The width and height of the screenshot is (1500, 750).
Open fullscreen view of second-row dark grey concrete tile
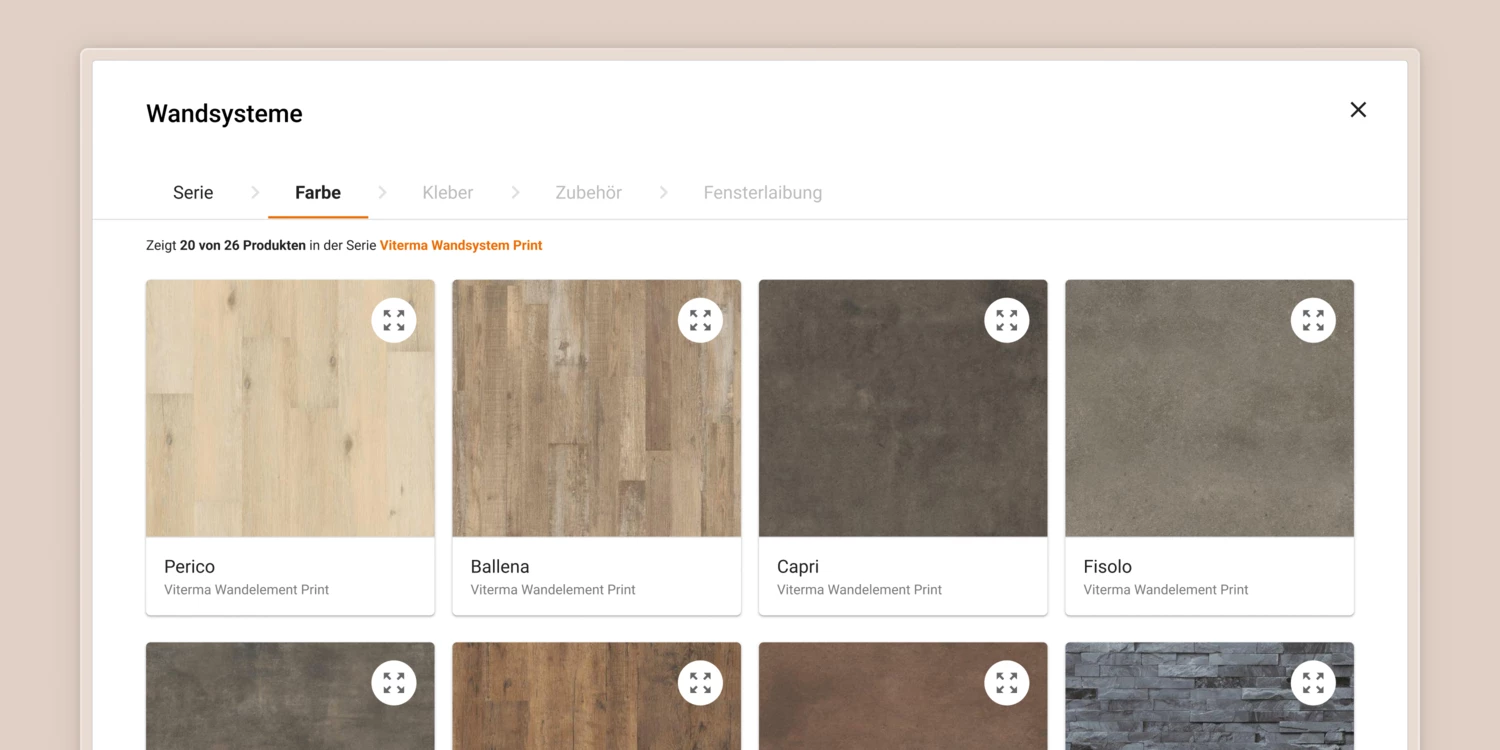click(x=394, y=683)
